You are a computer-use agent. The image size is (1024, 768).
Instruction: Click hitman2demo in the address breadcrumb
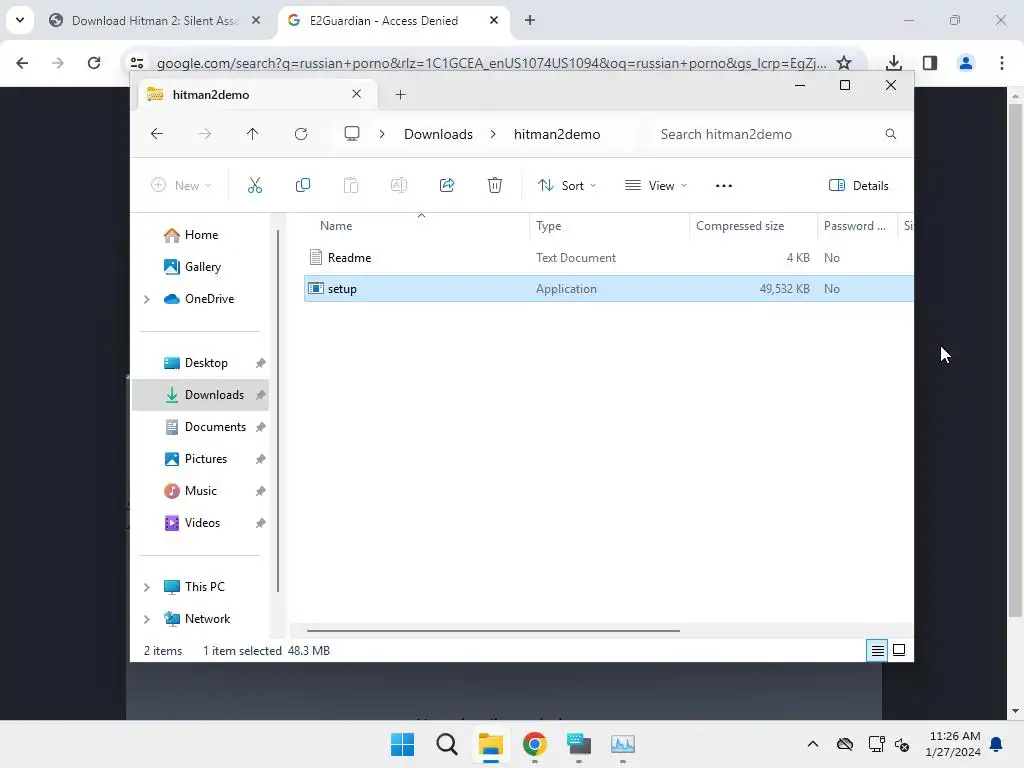[557, 134]
